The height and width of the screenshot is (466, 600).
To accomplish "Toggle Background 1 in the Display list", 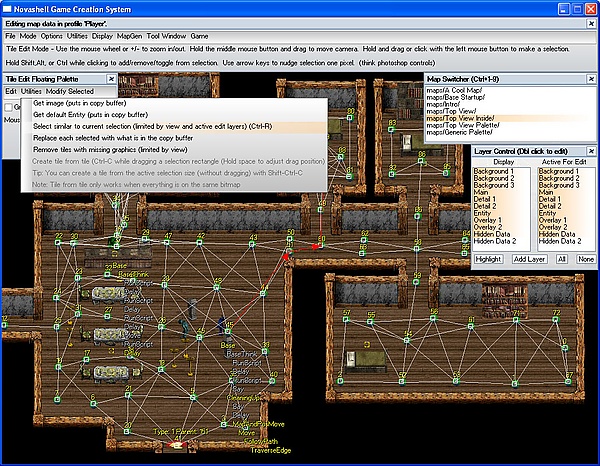I will tap(495, 171).
